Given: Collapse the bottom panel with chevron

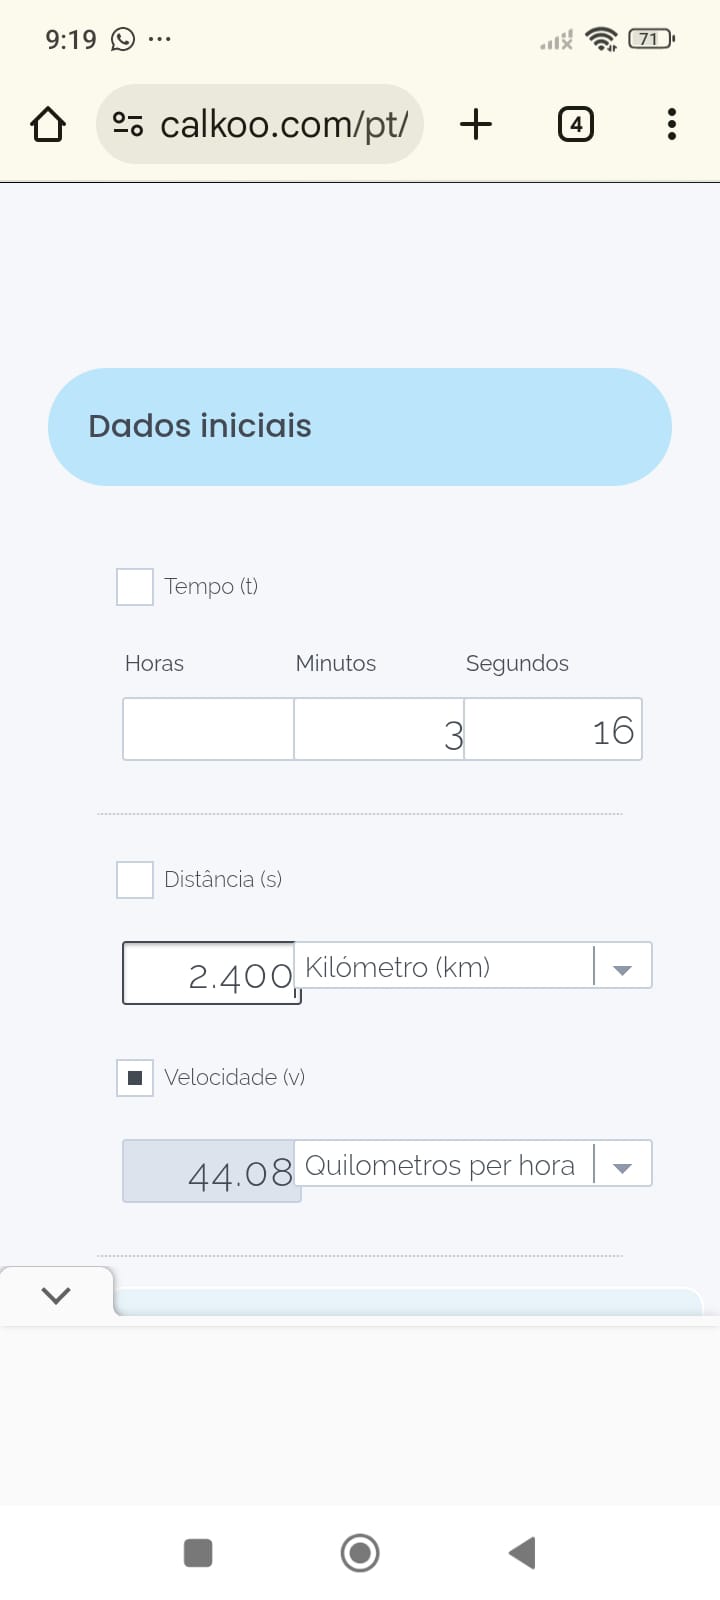Looking at the screenshot, I should [56, 1296].
